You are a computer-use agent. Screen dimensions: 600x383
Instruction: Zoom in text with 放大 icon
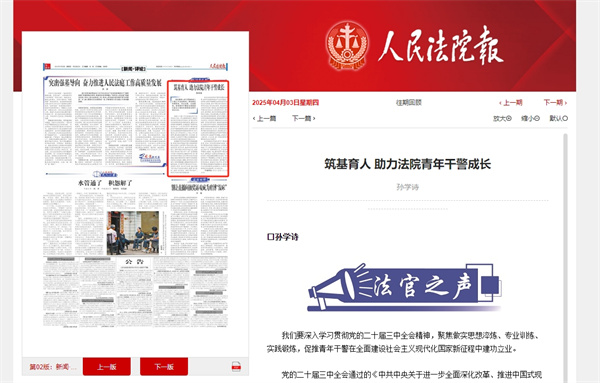[x=502, y=119]
